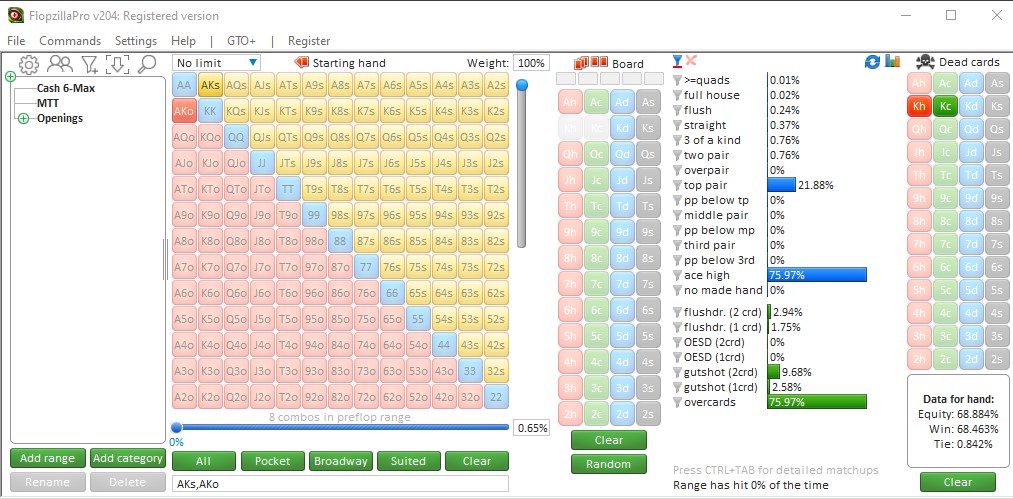Click the horizontal range percentage slider handle
The image size is (1013, 499).
coord(176,428)
